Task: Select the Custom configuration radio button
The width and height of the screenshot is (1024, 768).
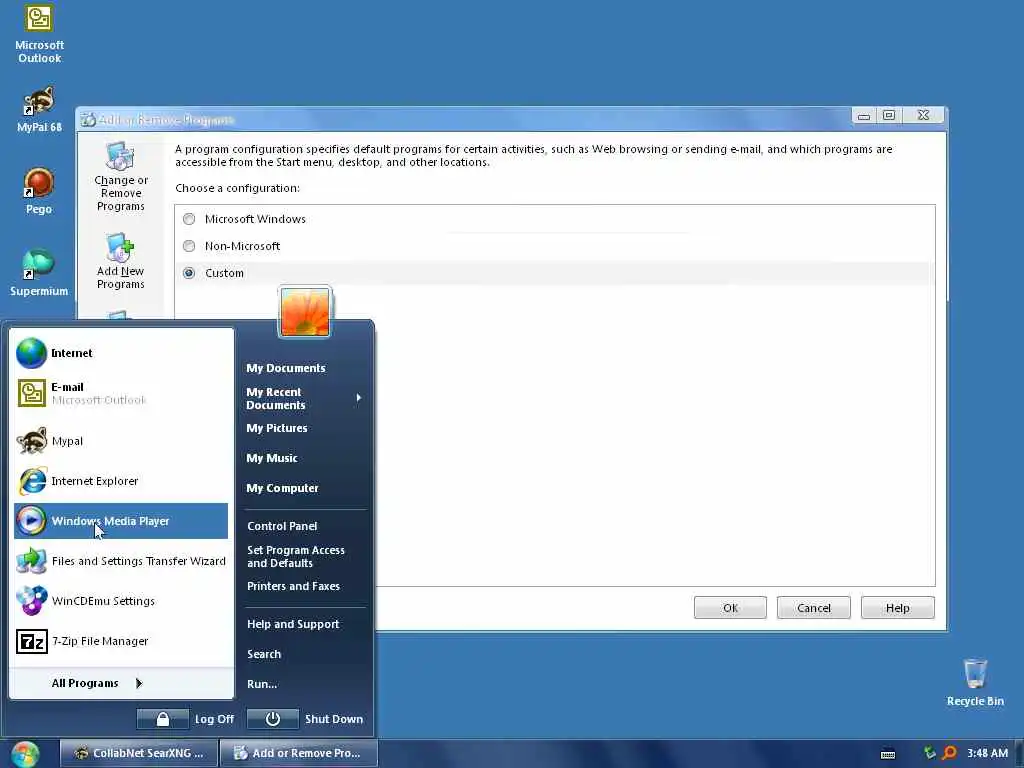Action: (x=189, y=273)
